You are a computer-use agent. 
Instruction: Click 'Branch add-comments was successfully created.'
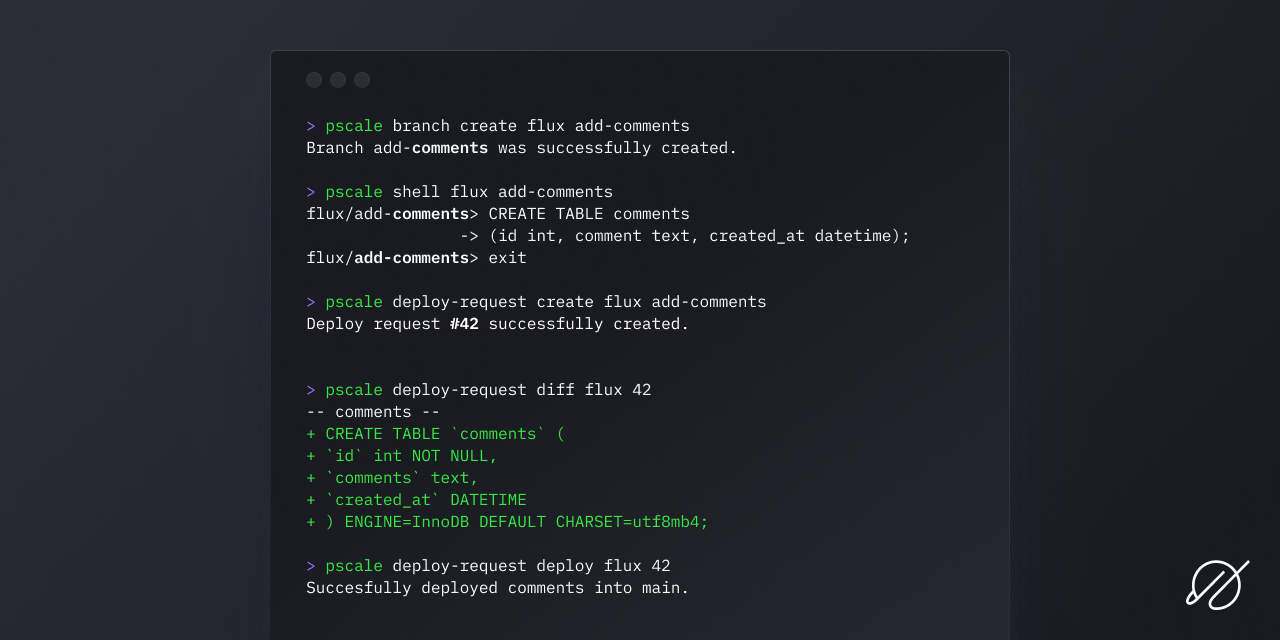(522, 148)
